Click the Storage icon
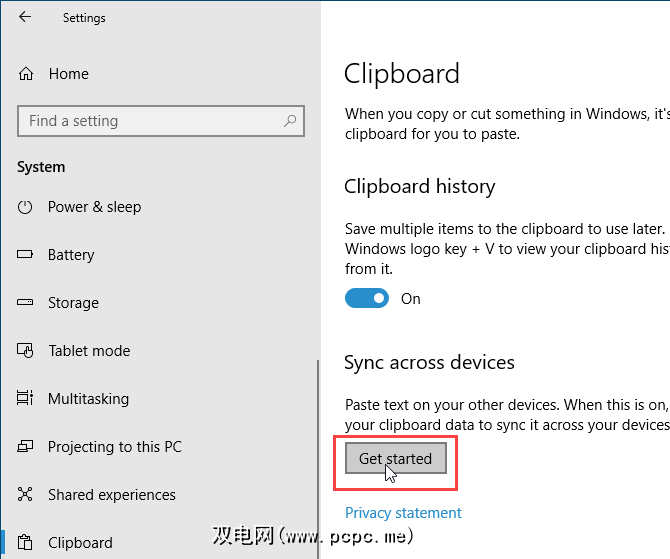The height and width of the screenshot is (559, 670). [26, 303]
